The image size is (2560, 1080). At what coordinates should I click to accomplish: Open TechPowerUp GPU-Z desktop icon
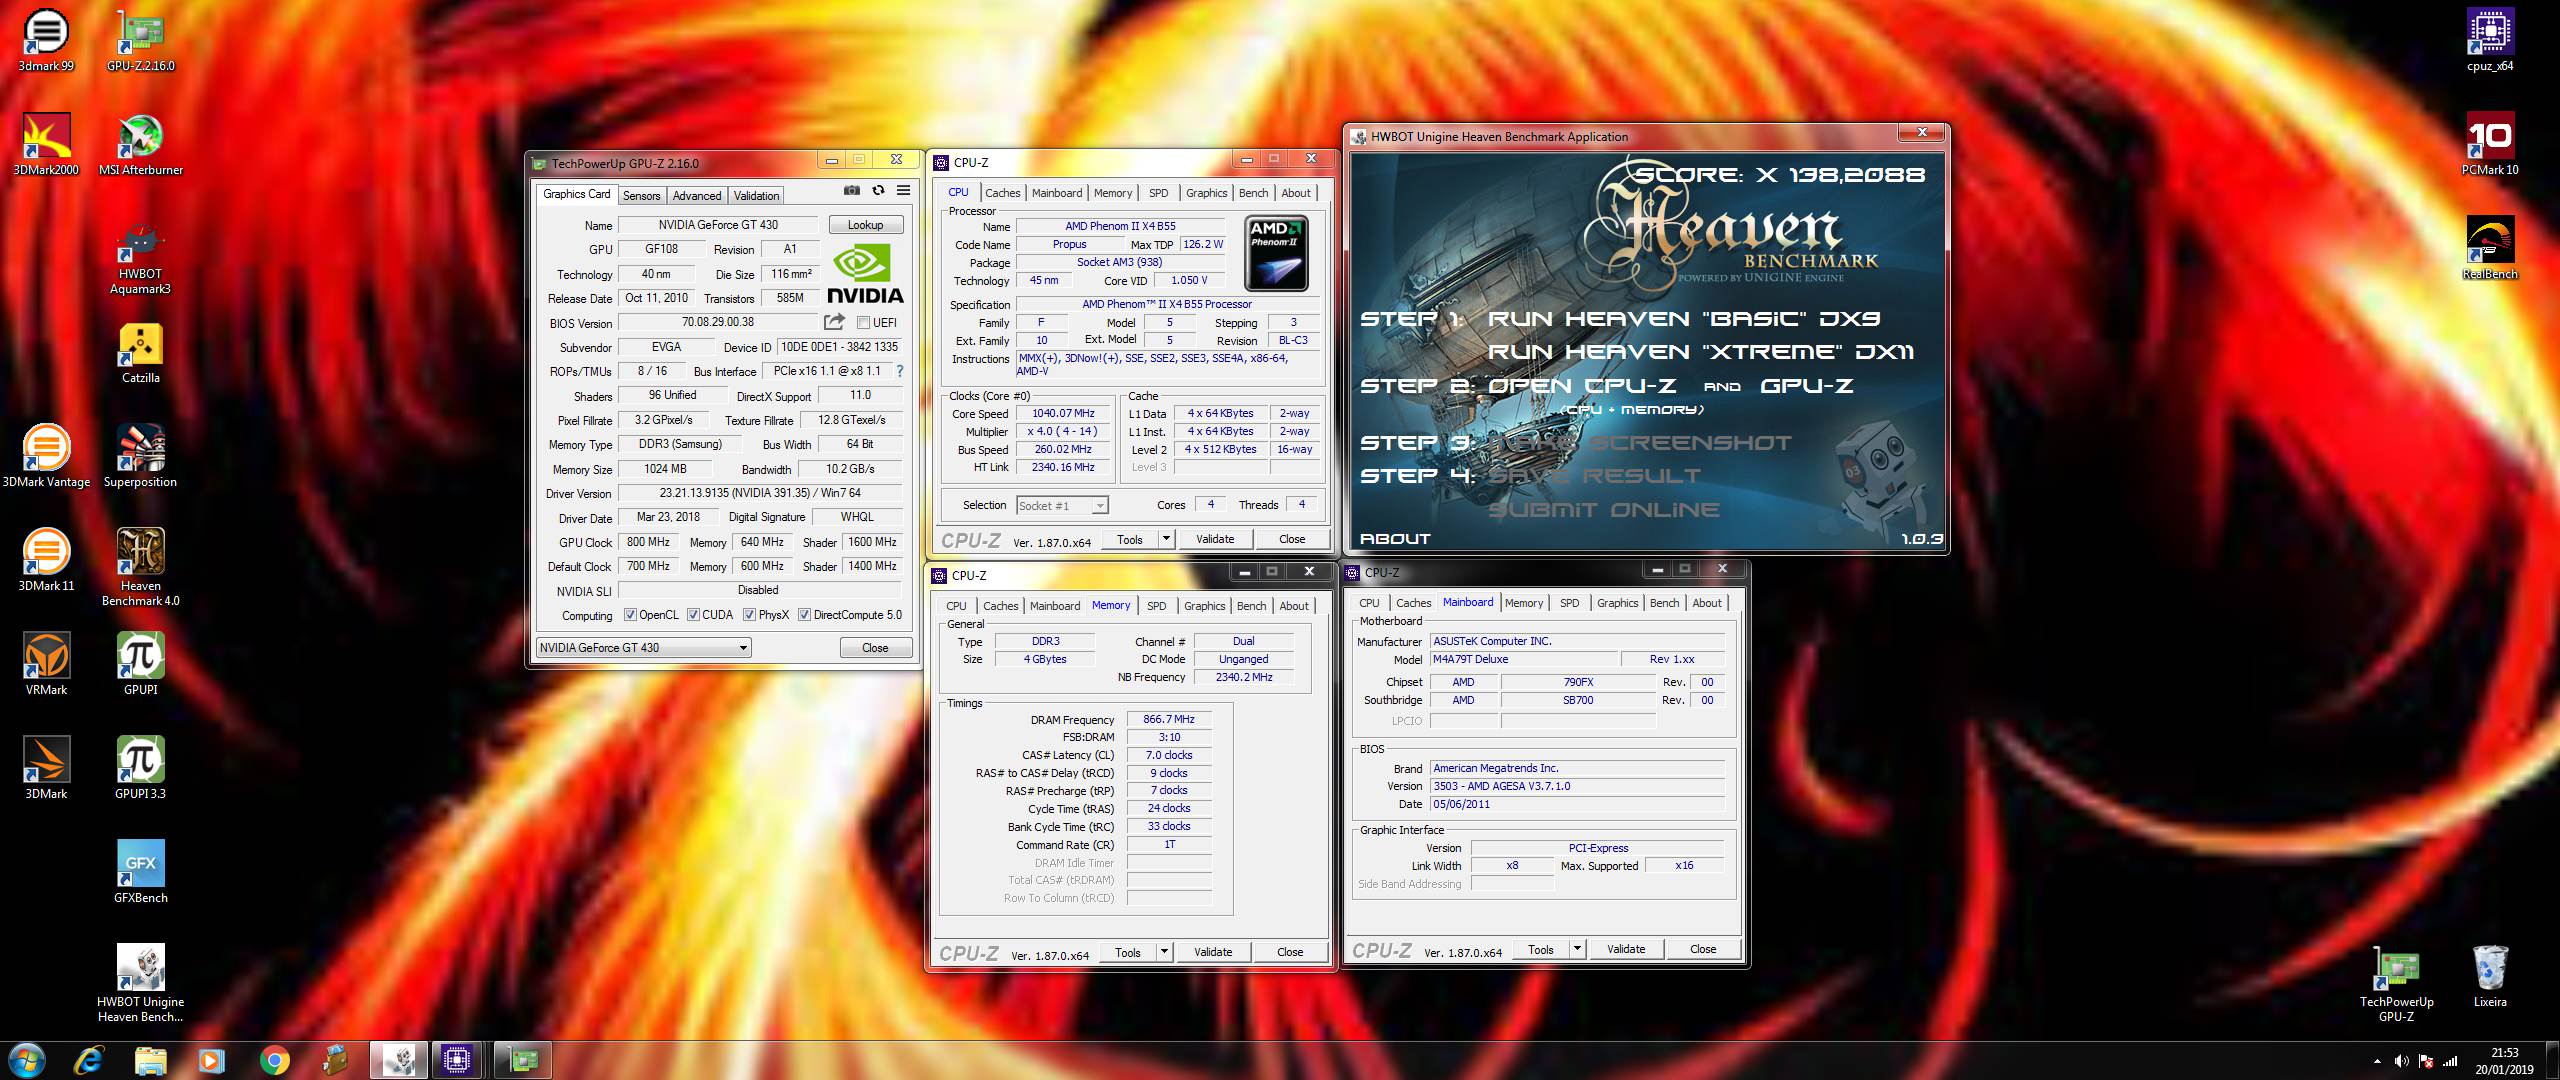(x=2396, y=983)
